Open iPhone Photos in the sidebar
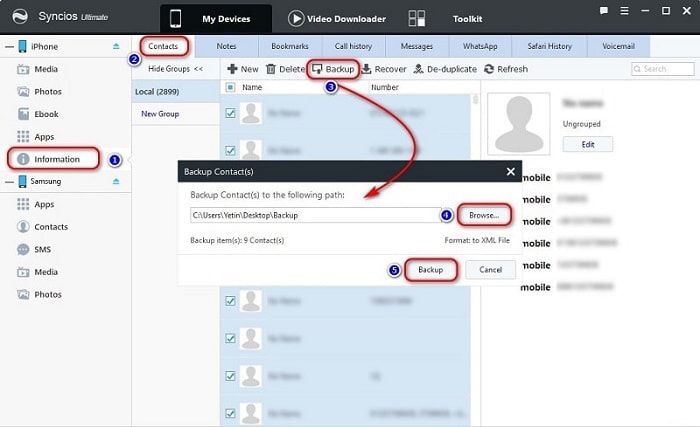 [x=46, y=92]
